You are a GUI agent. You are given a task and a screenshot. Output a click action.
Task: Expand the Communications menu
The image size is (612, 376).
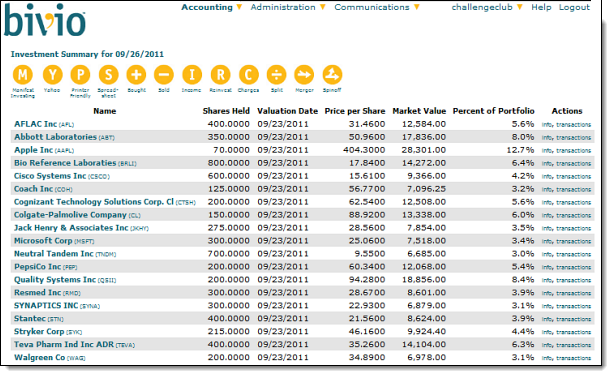[x=377, y=7]
